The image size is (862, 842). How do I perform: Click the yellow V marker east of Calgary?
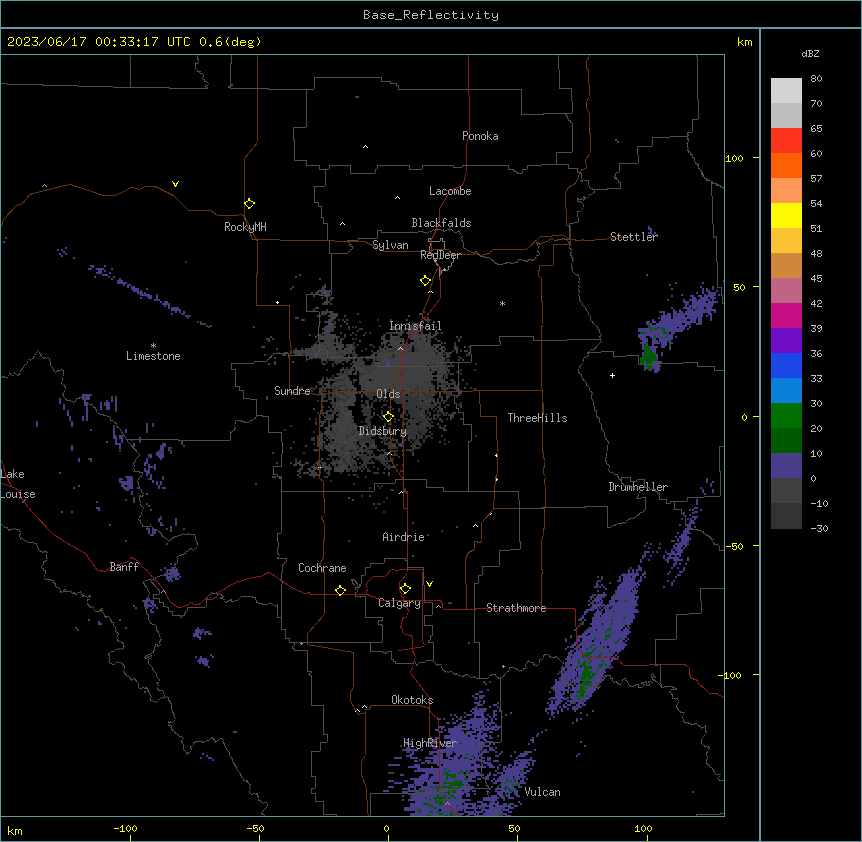click(x=429, y=584)
